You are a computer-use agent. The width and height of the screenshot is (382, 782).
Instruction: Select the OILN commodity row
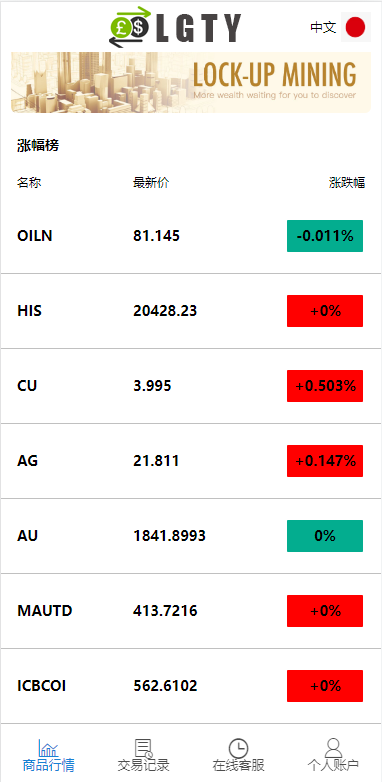click(x=191, y=236)
